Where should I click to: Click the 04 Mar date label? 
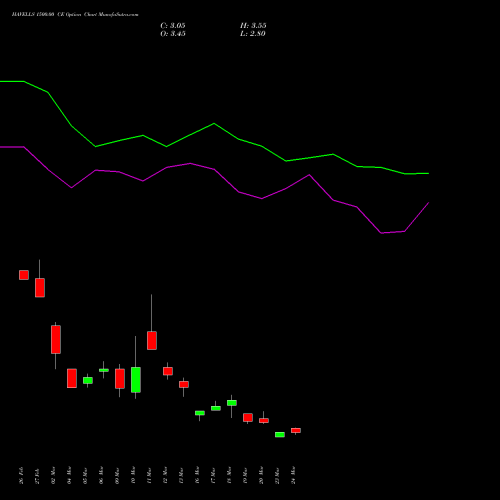(70, 475)
